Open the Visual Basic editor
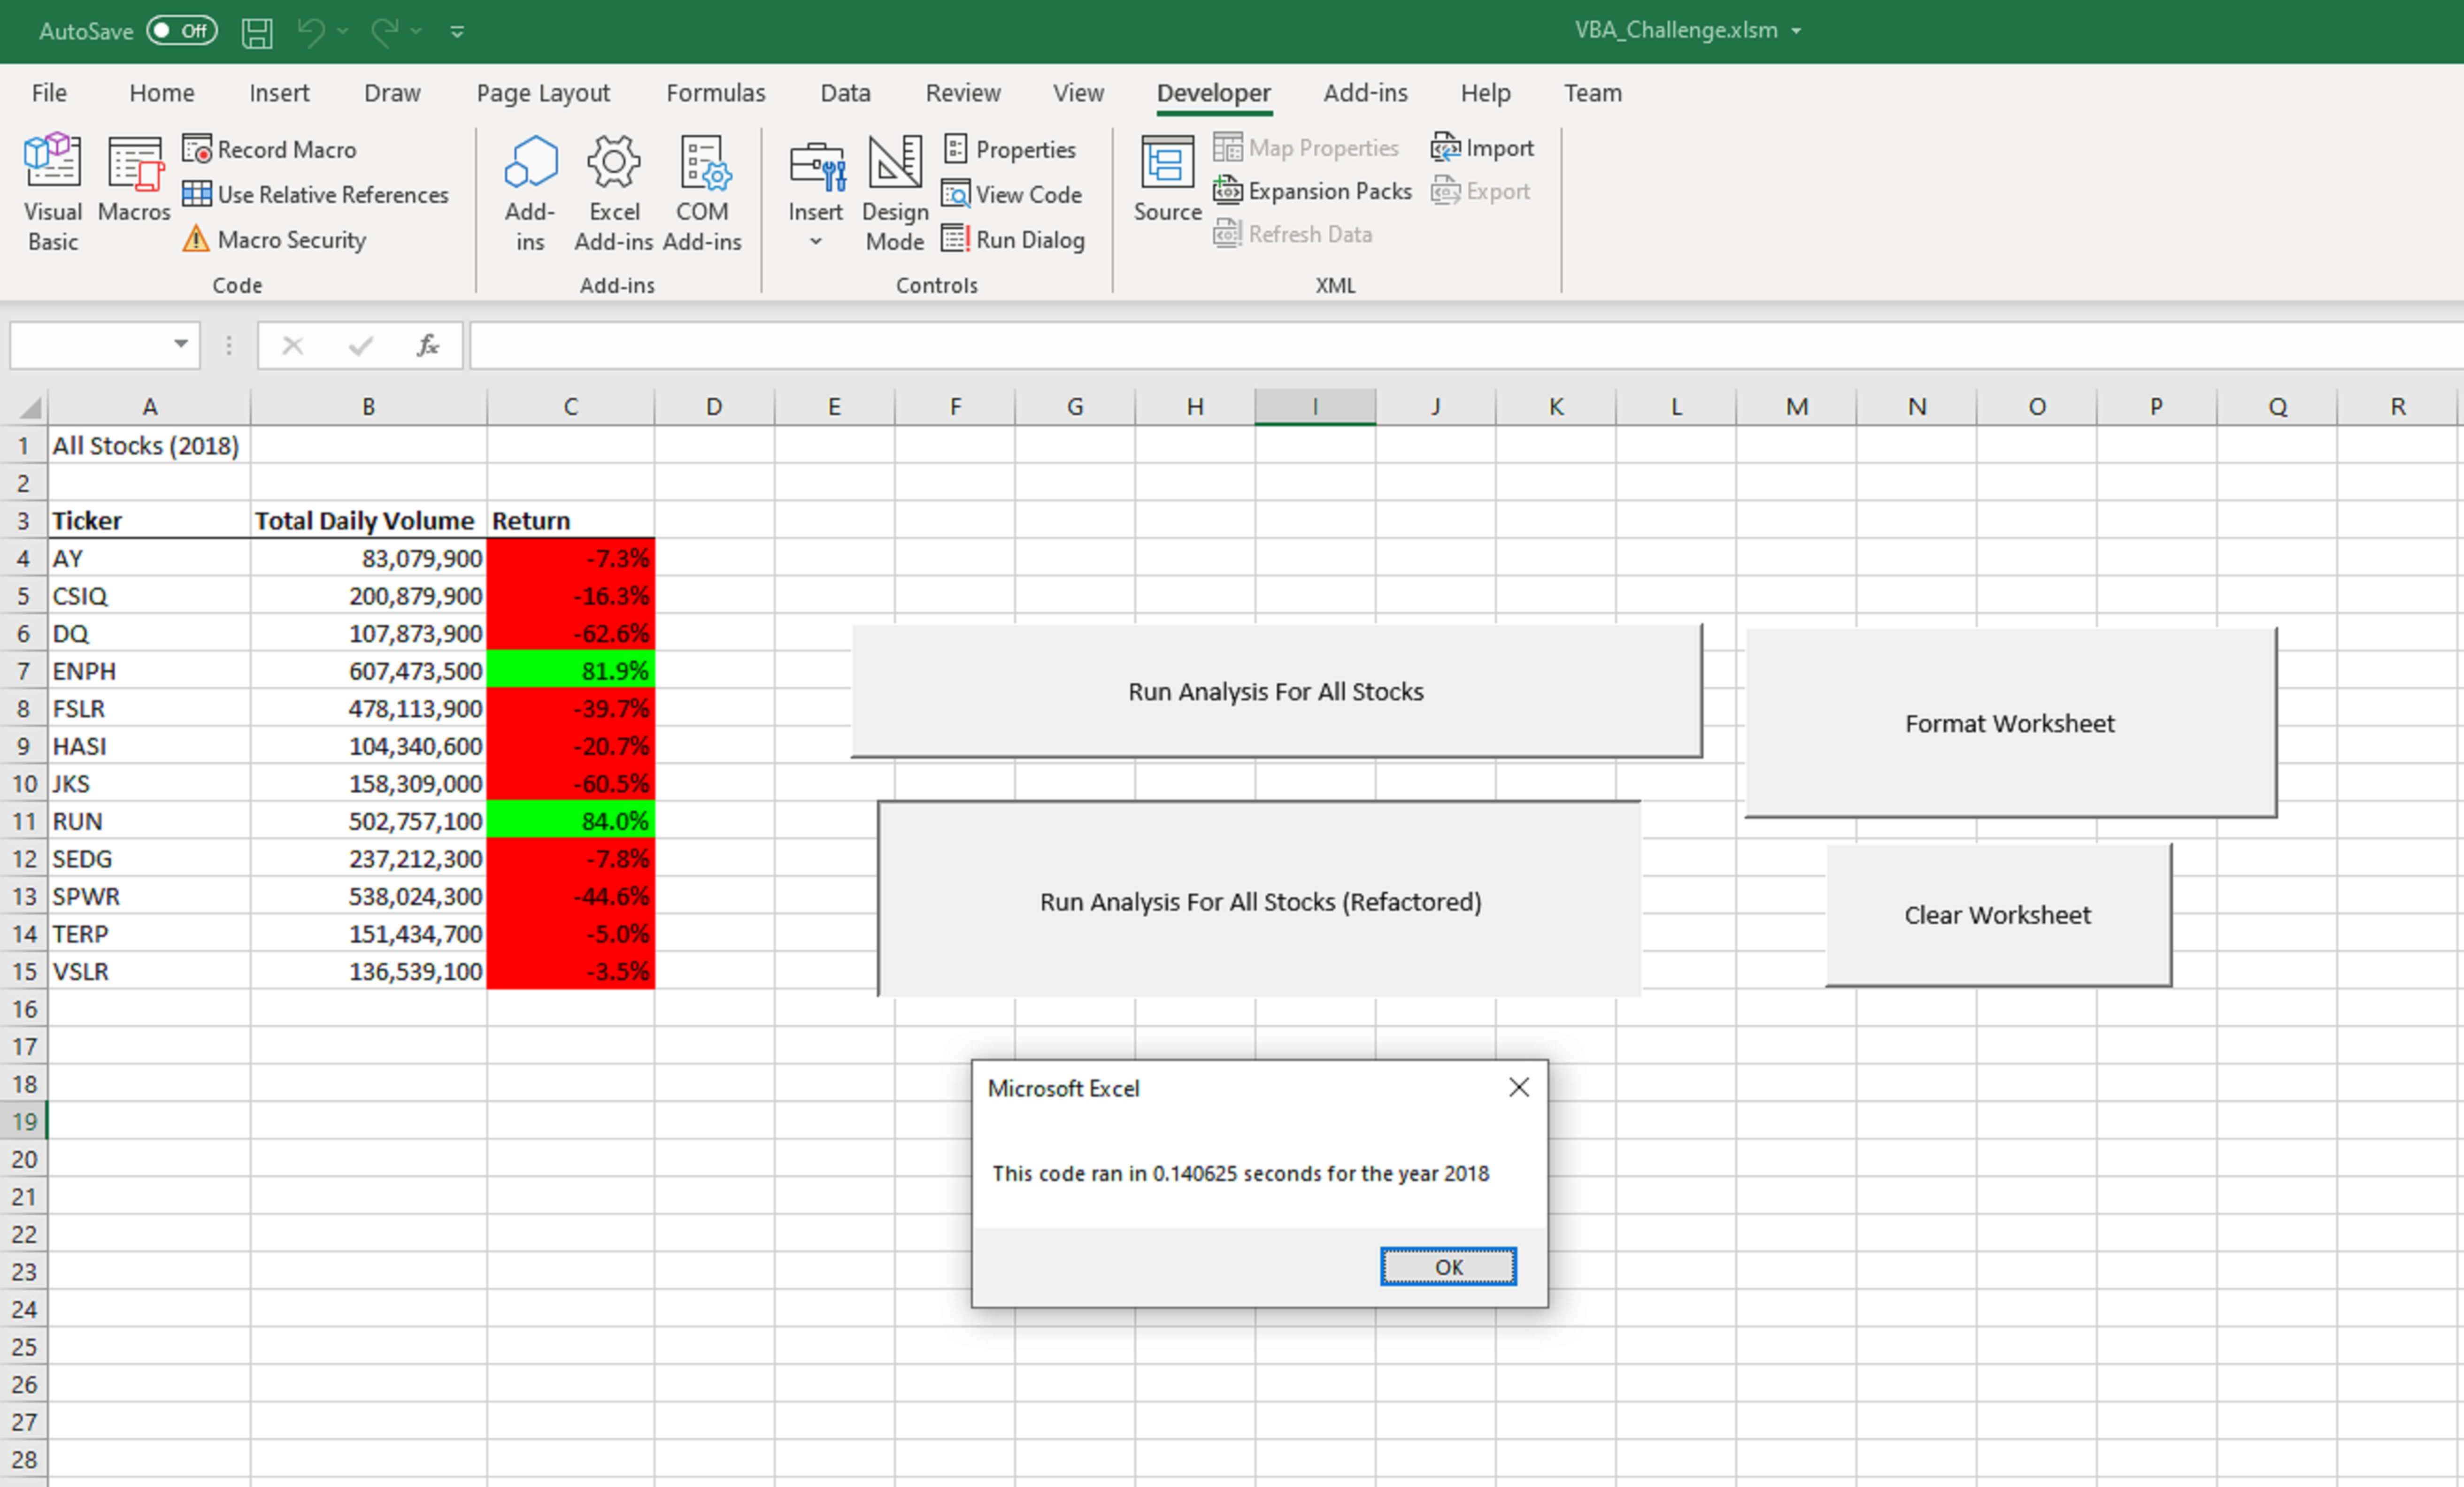2464x1487 pixels. tap(52, 192)
